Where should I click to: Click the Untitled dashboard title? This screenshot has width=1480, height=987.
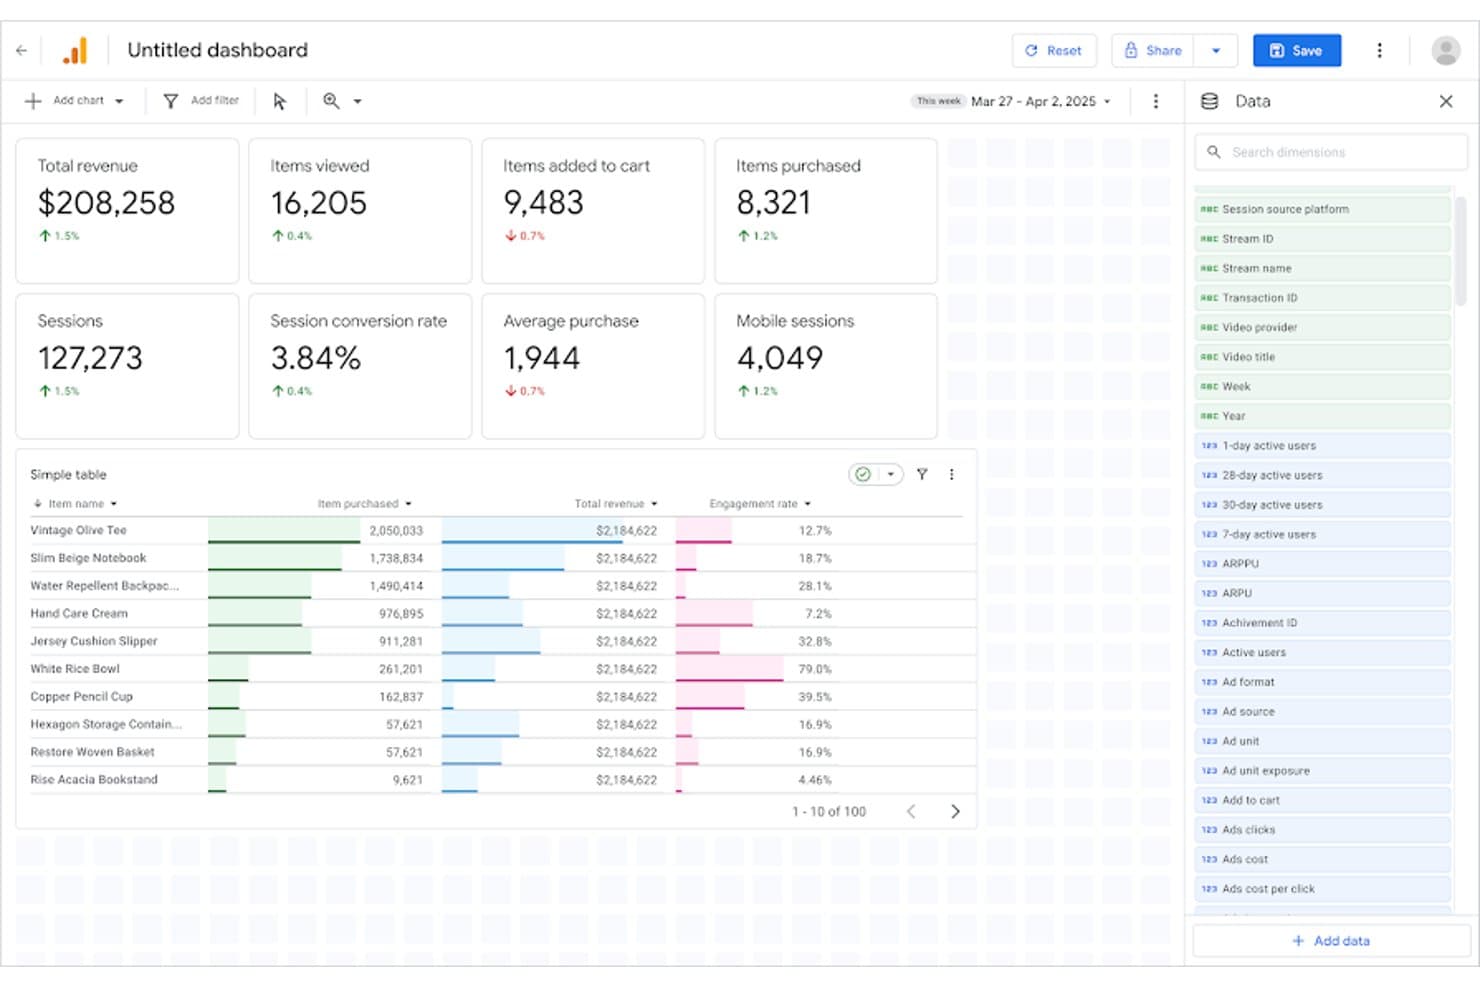pos(217,50)
